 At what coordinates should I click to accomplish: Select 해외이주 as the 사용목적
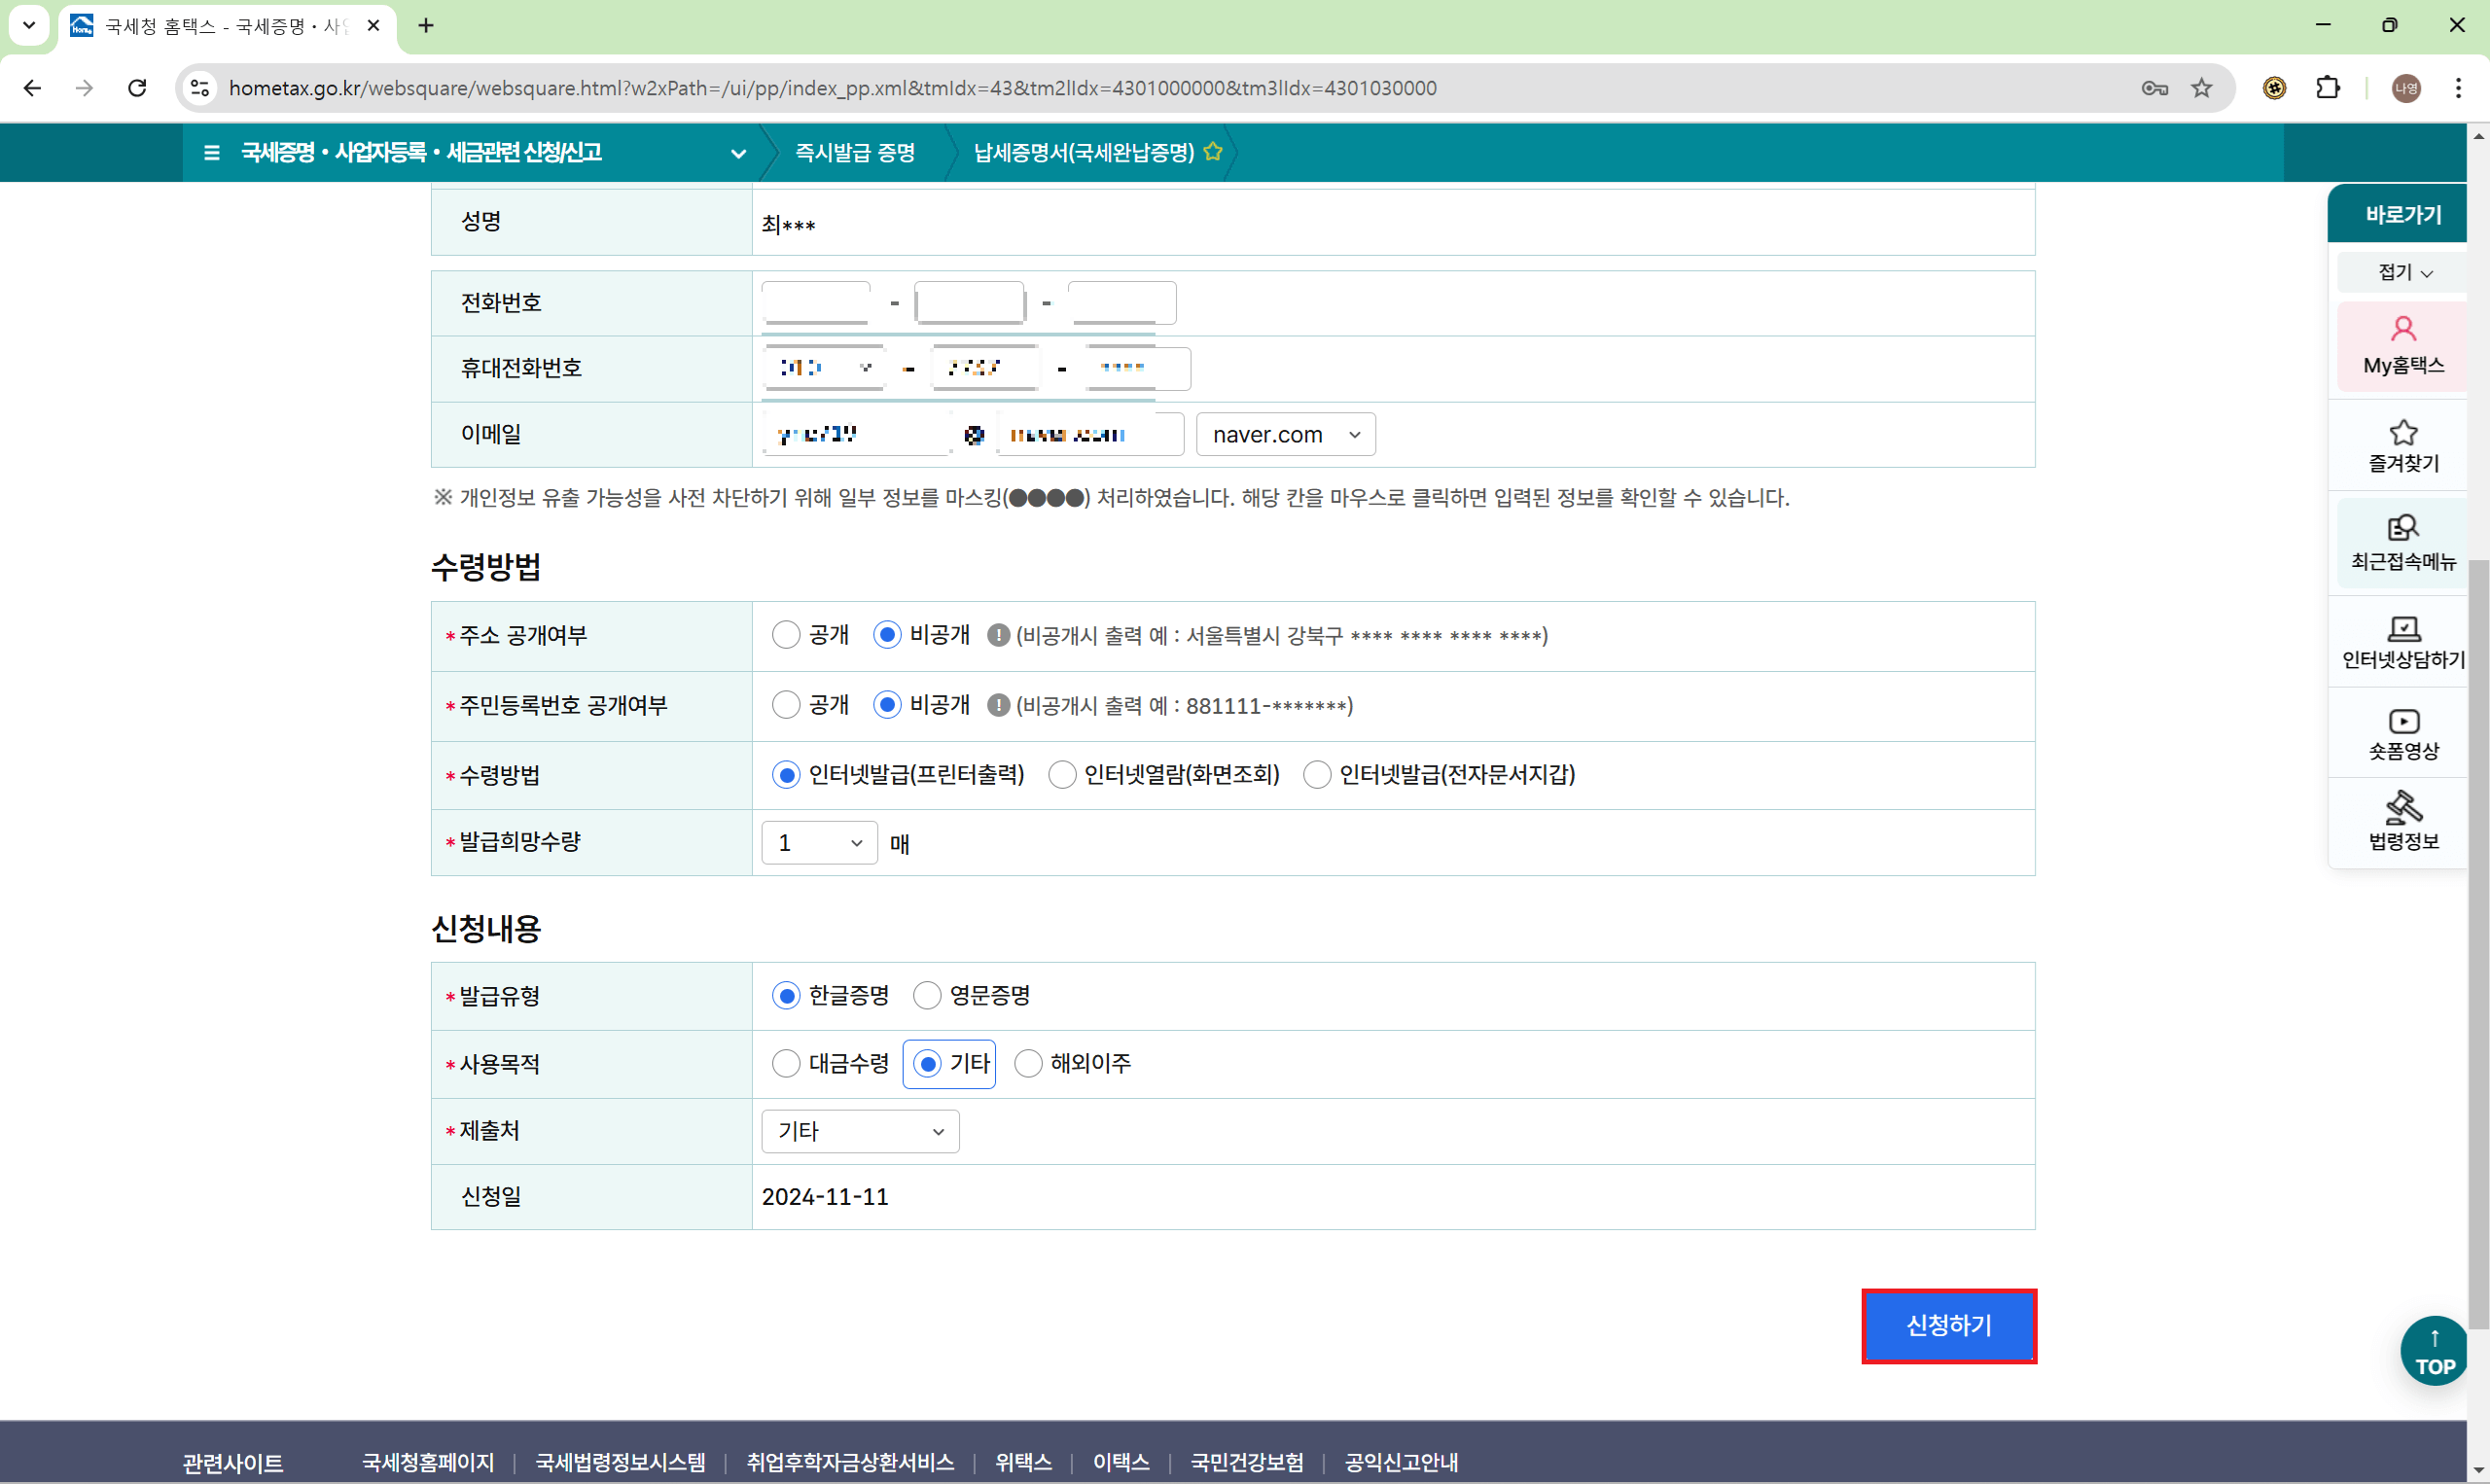(x=1028, y=1063)
